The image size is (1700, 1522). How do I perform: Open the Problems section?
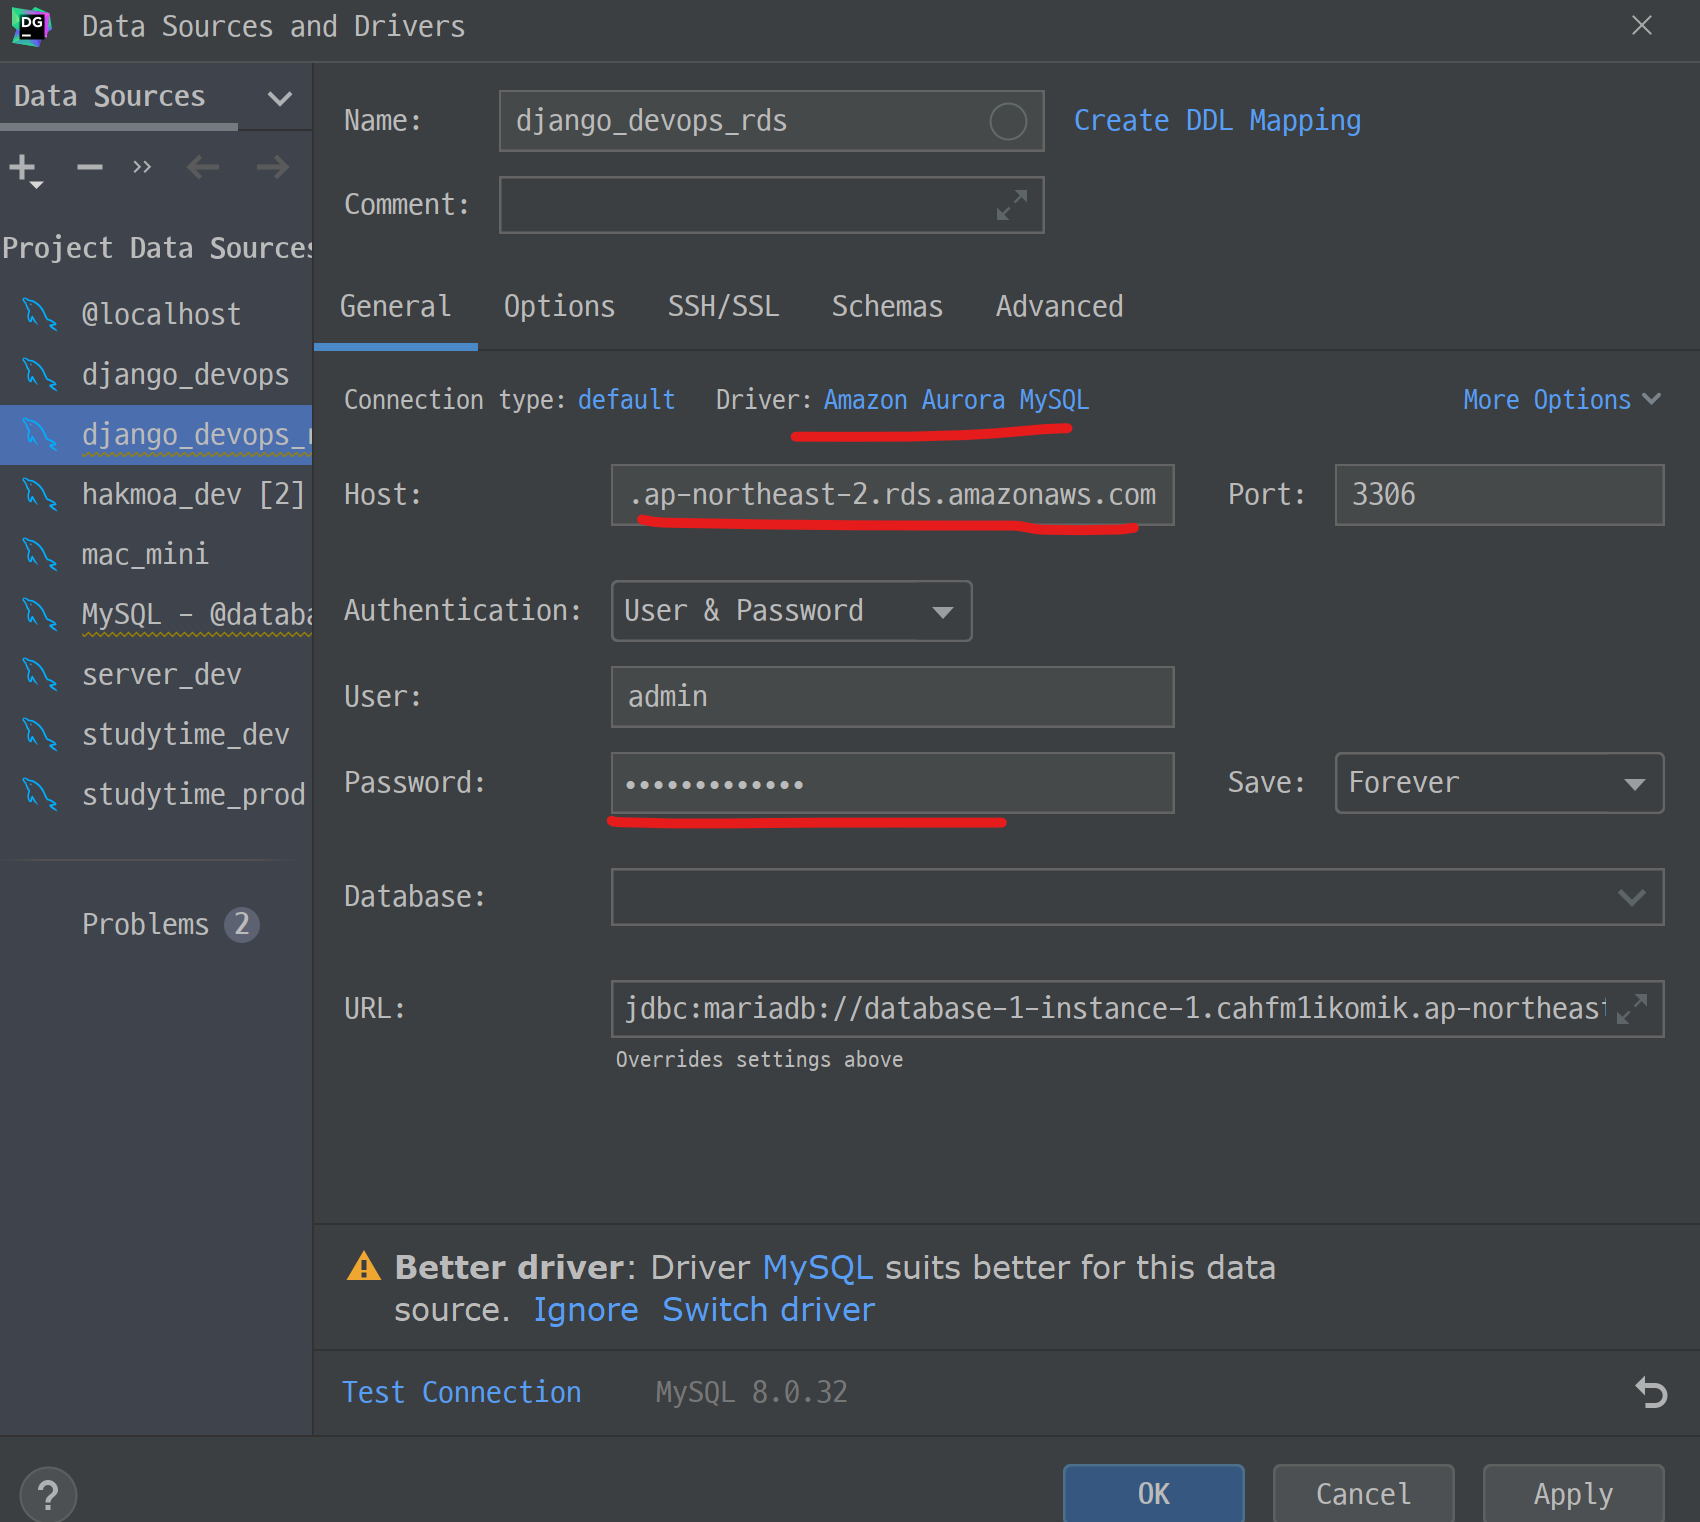[x=146, y=925]
